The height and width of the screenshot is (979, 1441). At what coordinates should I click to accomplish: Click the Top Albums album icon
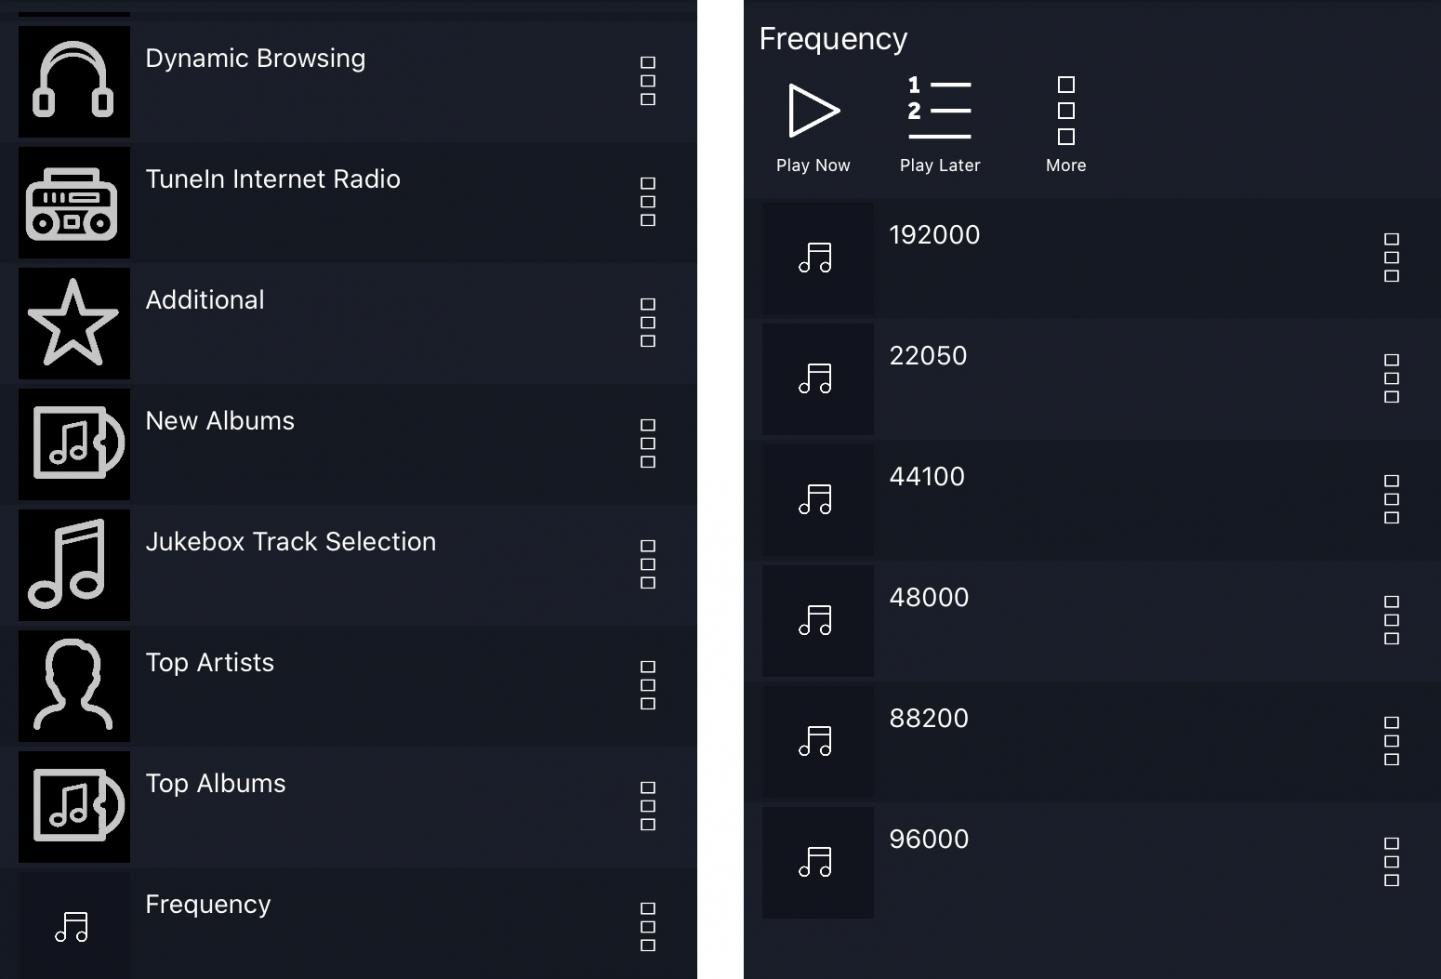[x=73, y=807]
